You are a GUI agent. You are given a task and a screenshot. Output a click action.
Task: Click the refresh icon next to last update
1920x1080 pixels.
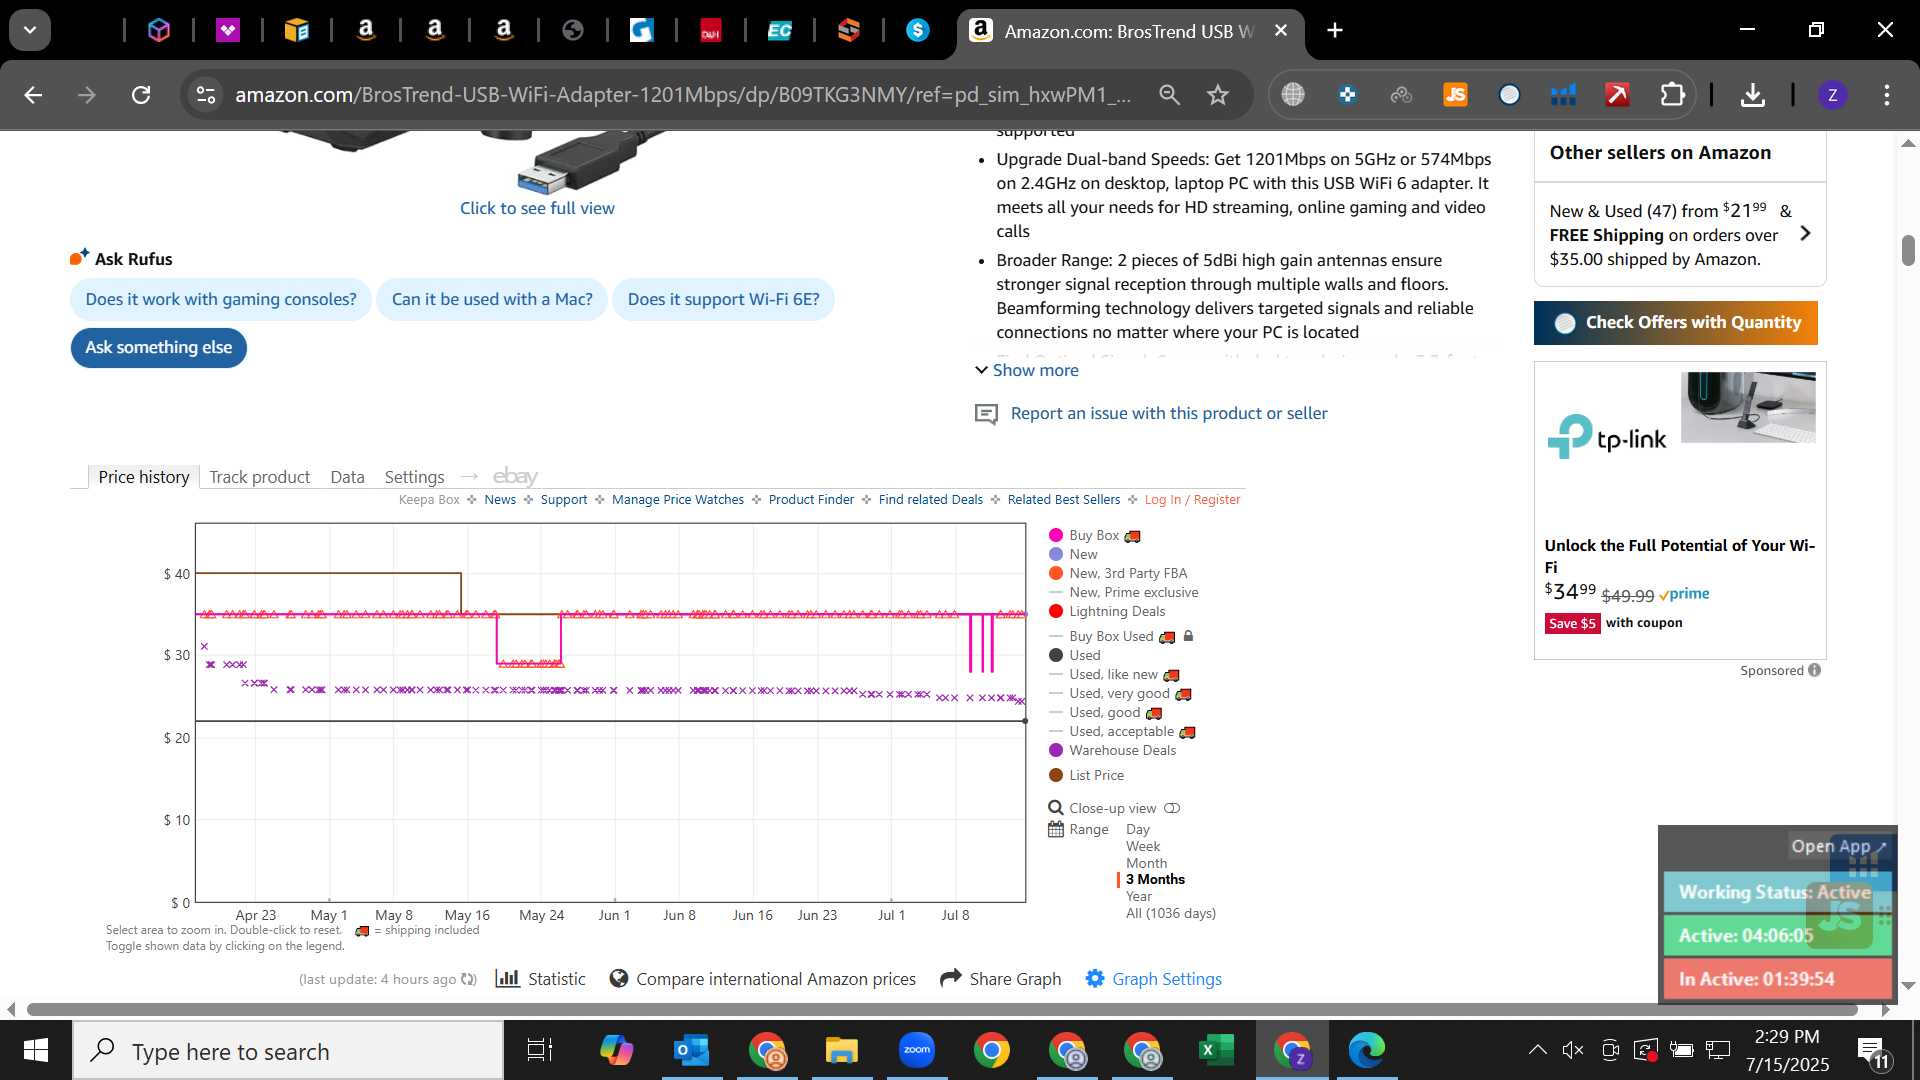468,979
